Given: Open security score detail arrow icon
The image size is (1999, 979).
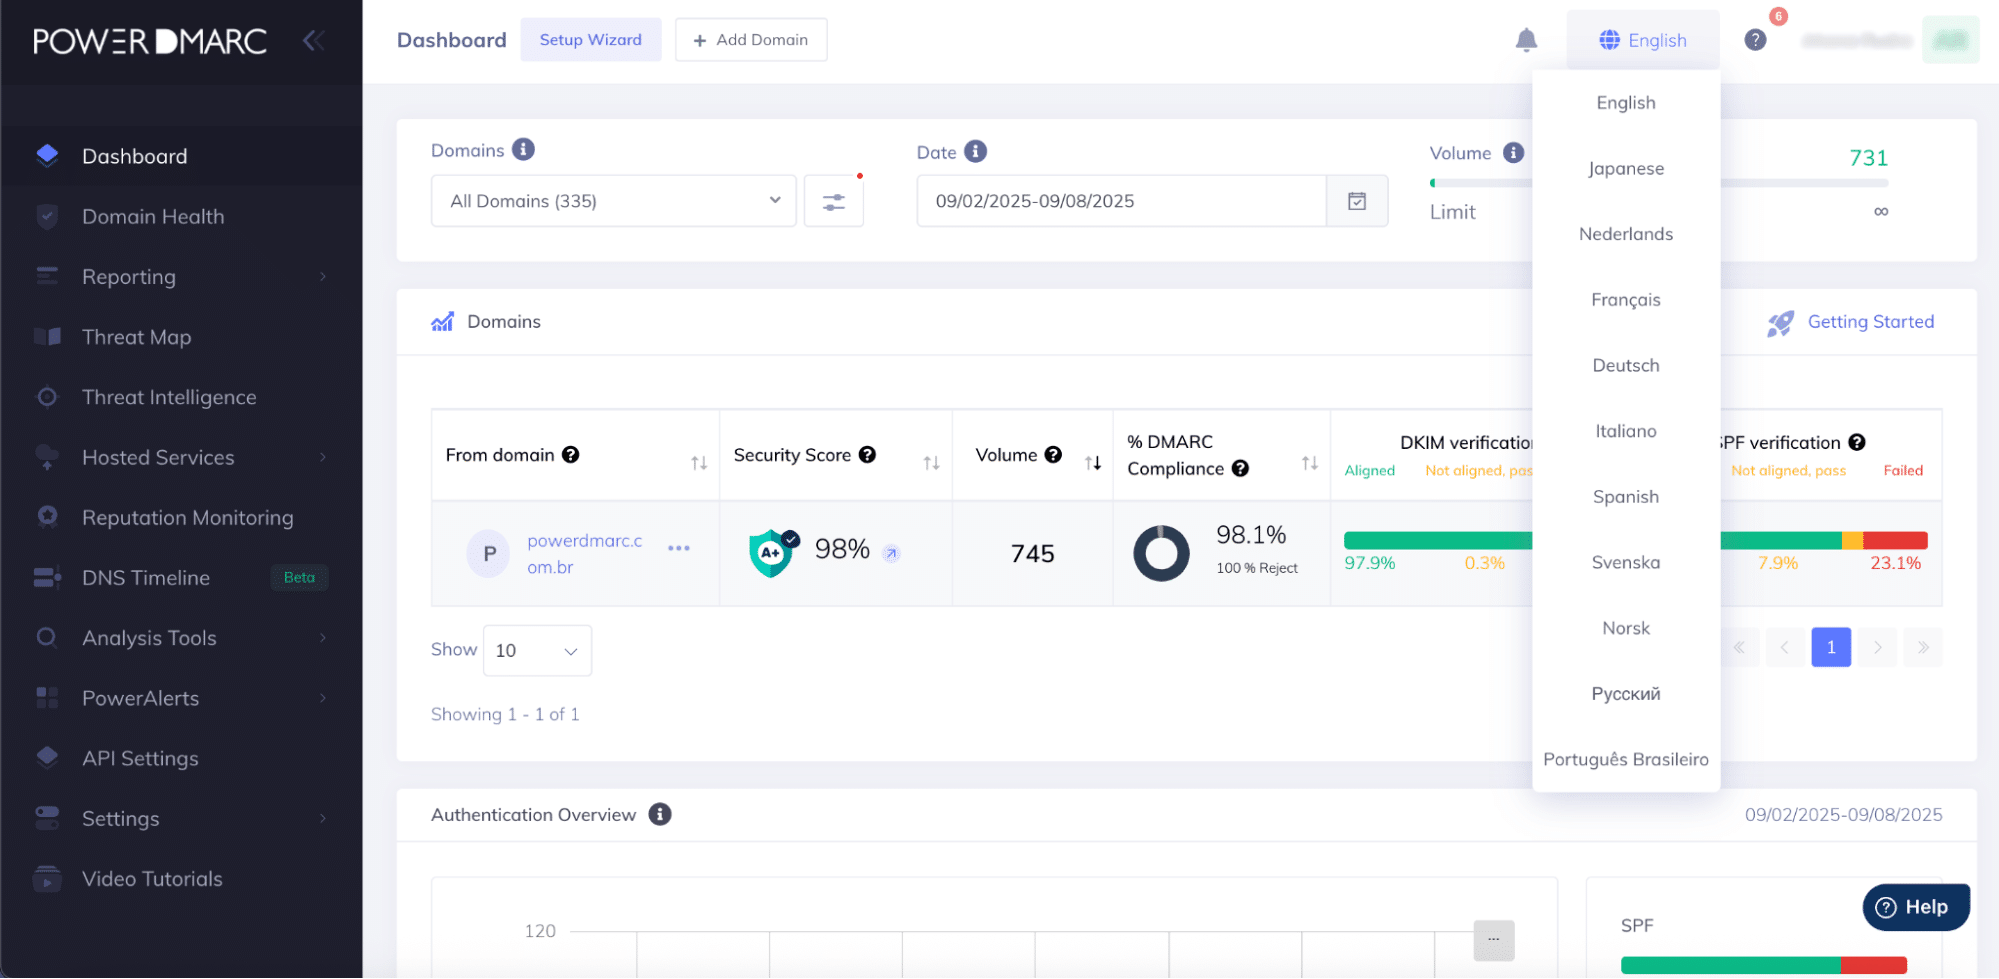Looking at the screenshot, I should point(891,553).
